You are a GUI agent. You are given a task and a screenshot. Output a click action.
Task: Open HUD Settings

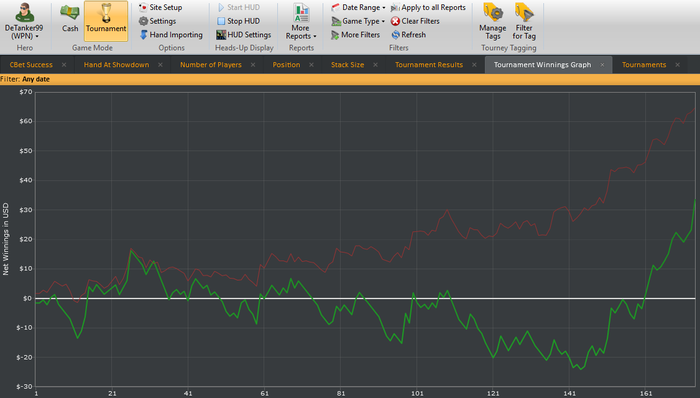(244, 35)
